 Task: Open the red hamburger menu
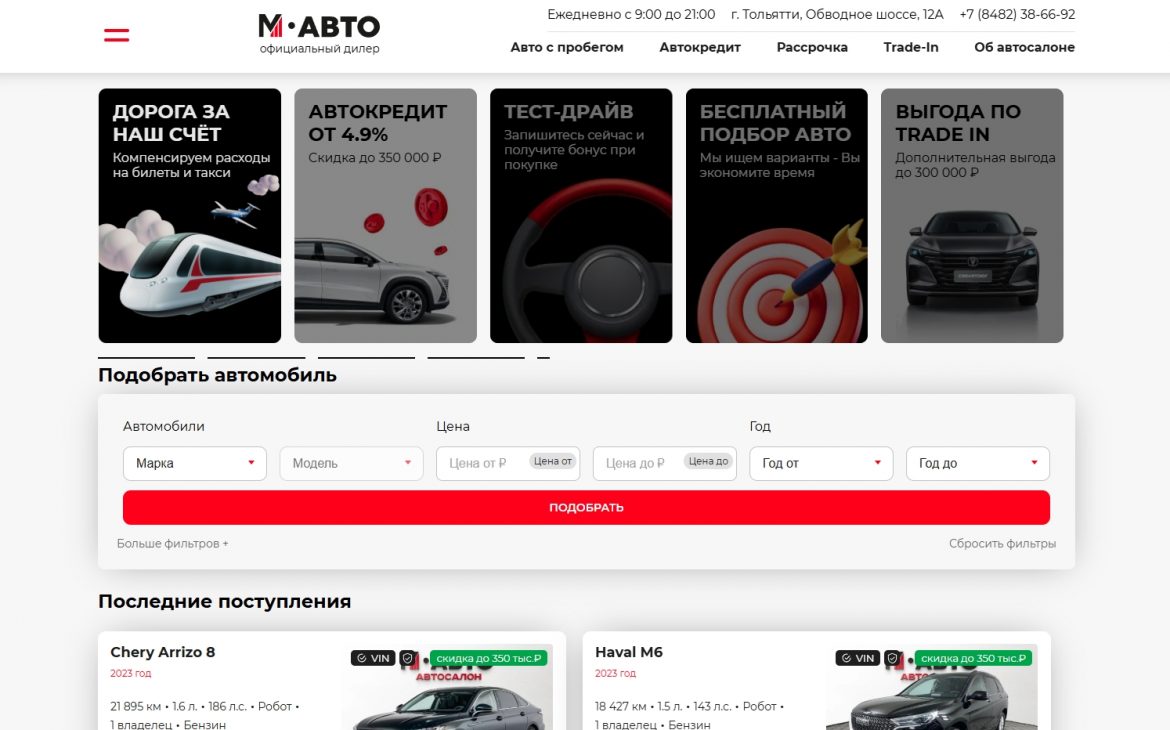click(x=116, y=35)
